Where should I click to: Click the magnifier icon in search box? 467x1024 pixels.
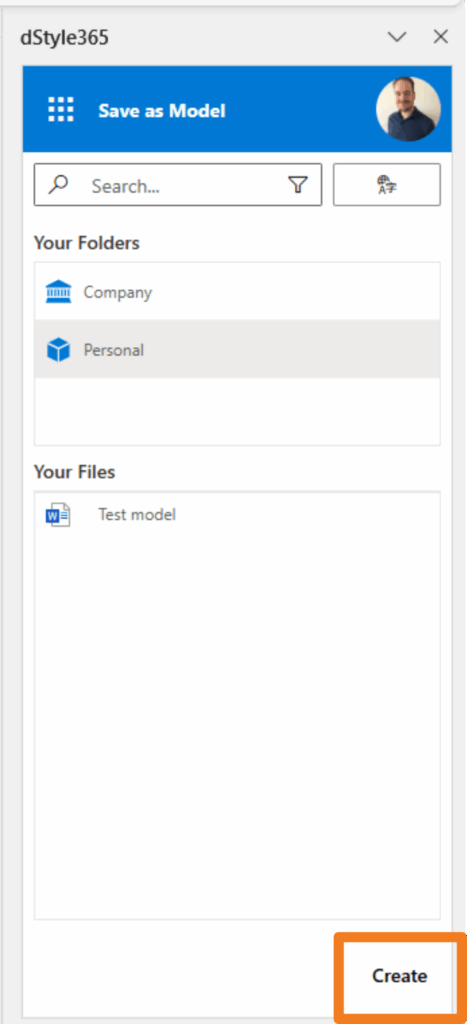[x=59, y=185]
